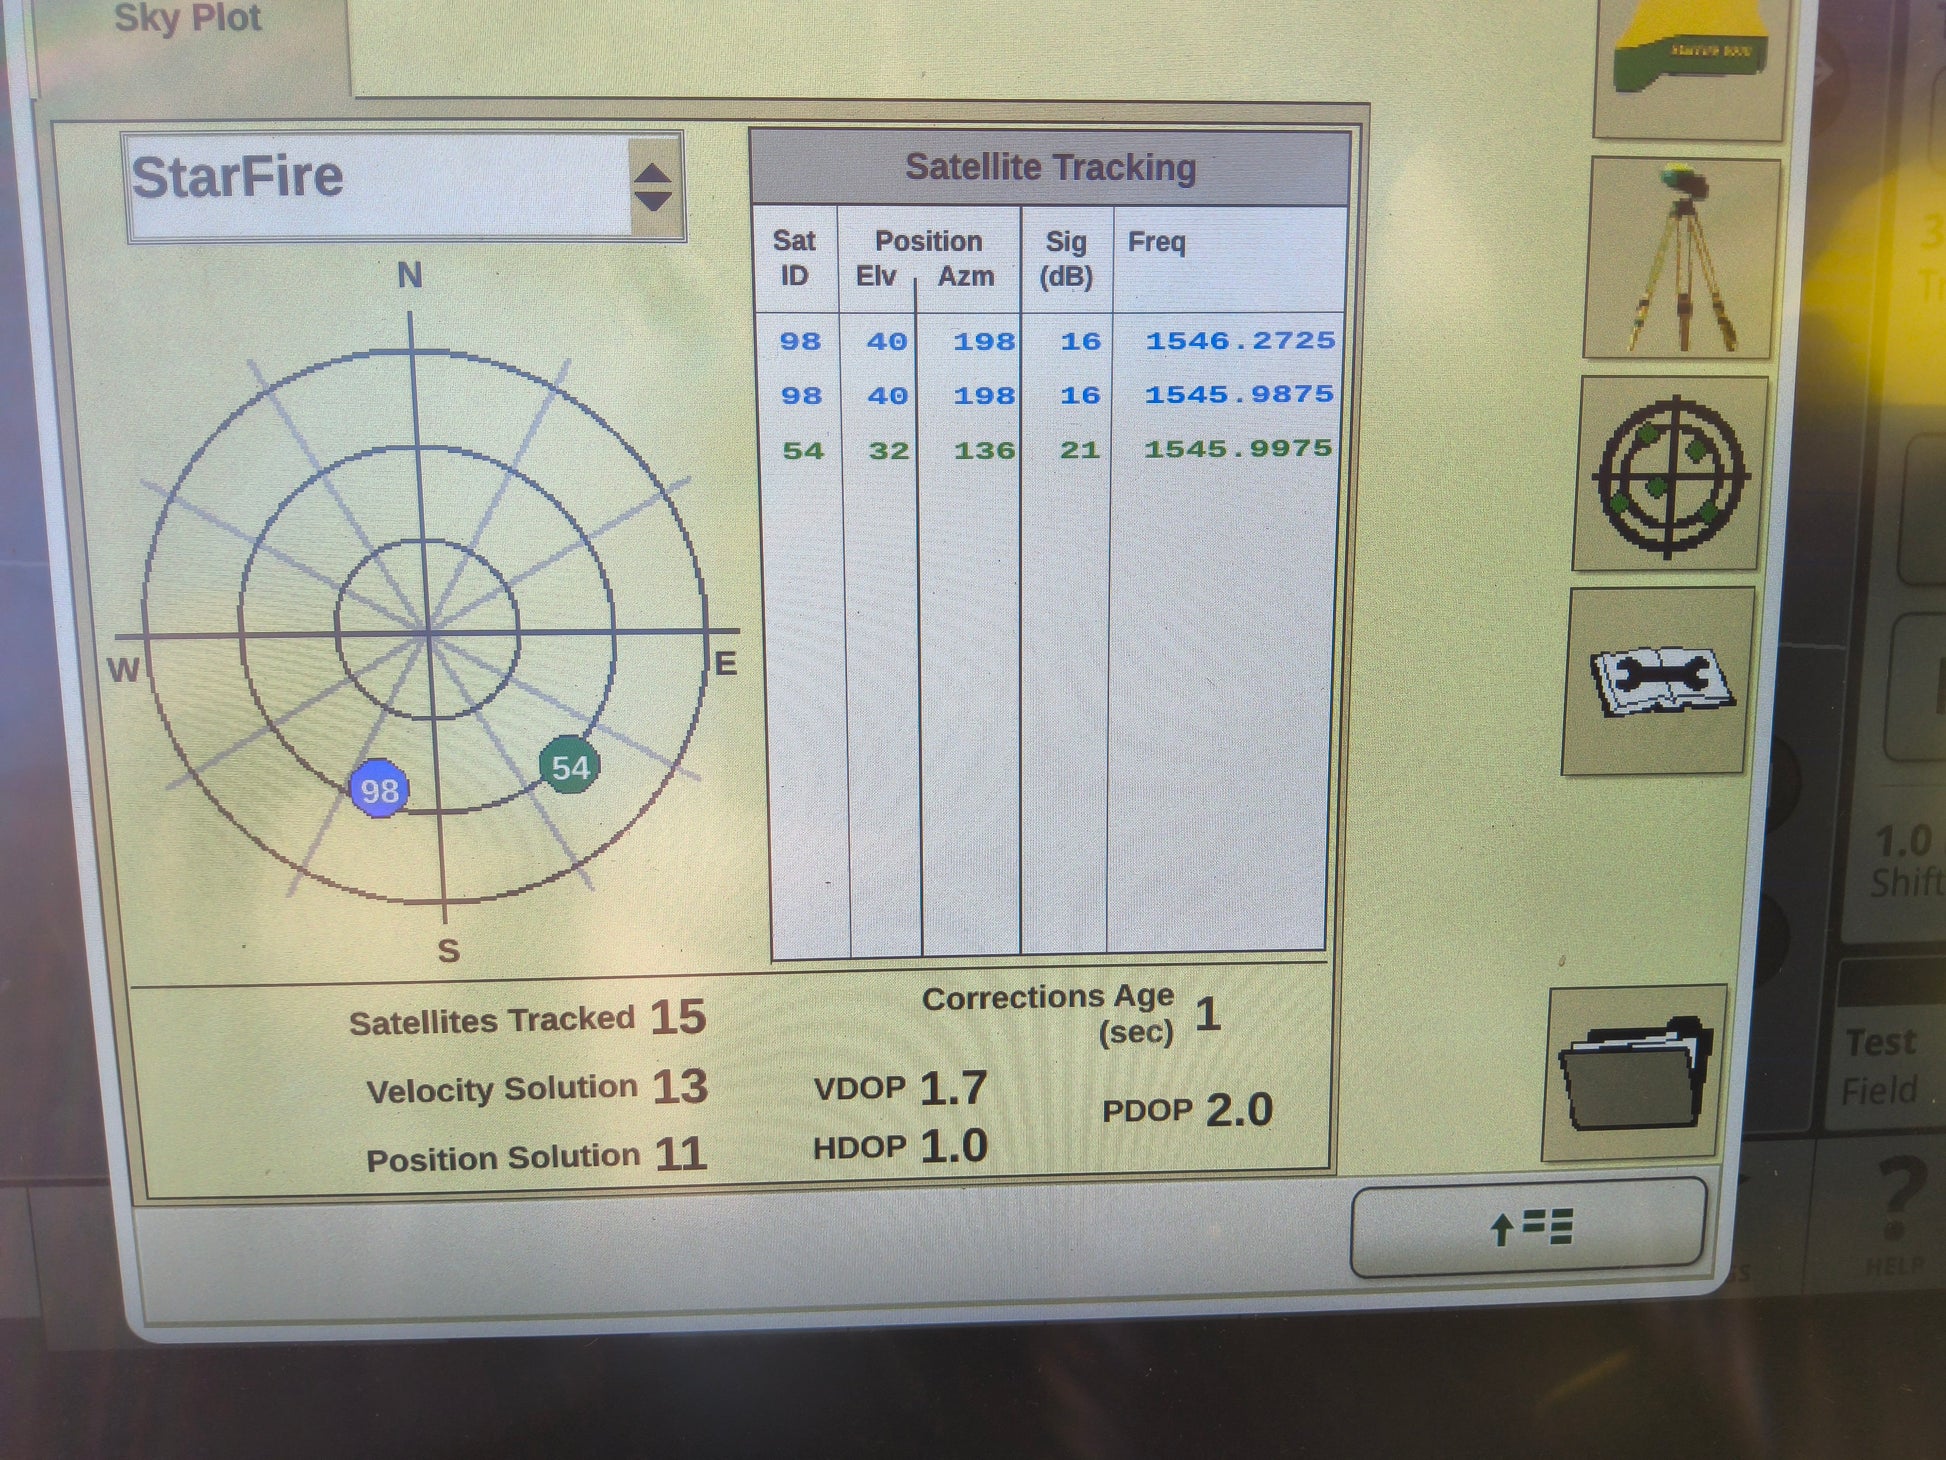This screenshot has width=1946, height=1460.
Task: Tap the 1.0 Shift button
Action: click(x=1900, y=860)
